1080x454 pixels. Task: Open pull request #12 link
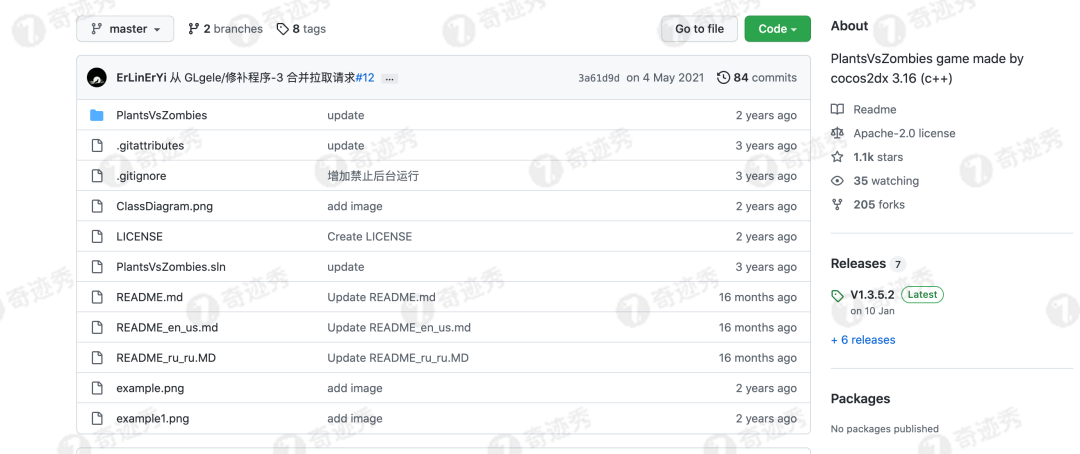coord(365,78)
